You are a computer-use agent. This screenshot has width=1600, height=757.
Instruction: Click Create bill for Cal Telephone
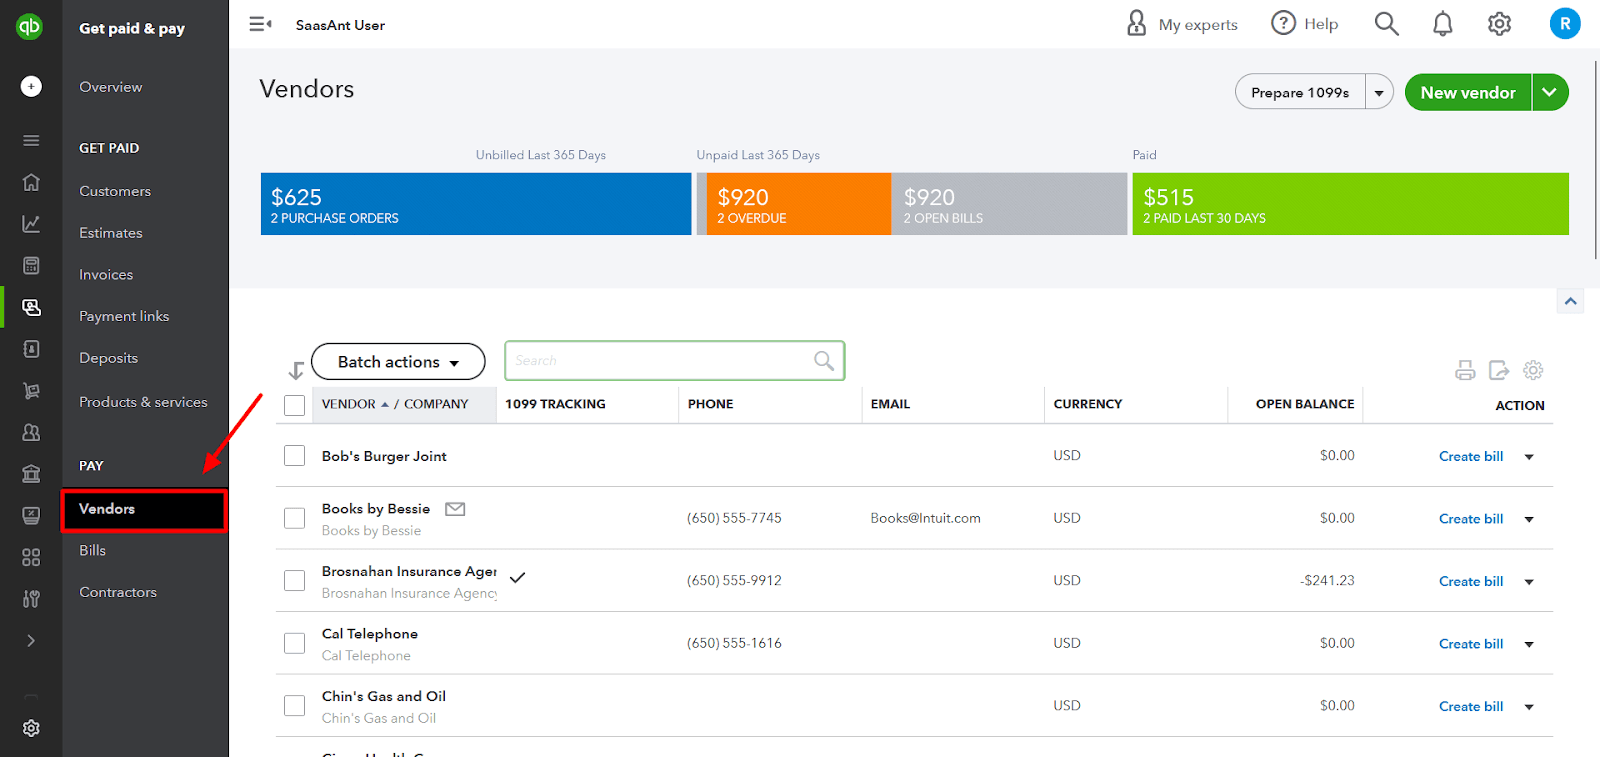[x=1471, y=644]
